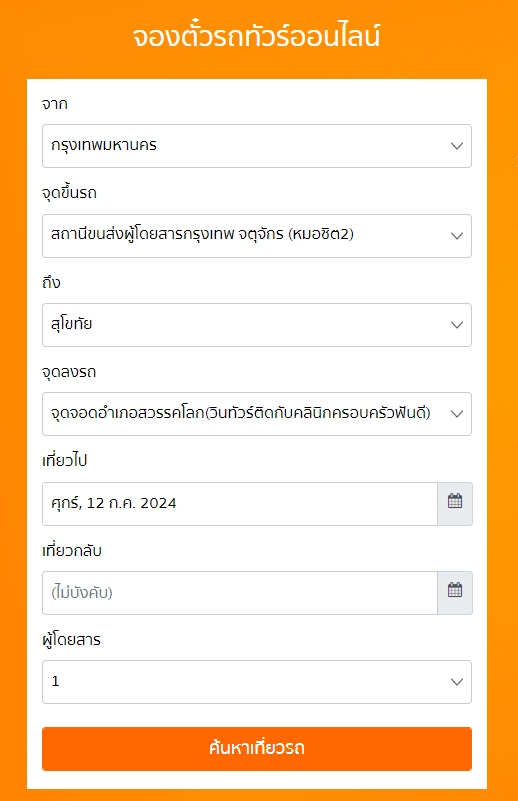518x801 pixels.
Task: Click the chevron arrow in กรุงเทพมหานคร dropdown
Action: point(457,146)
